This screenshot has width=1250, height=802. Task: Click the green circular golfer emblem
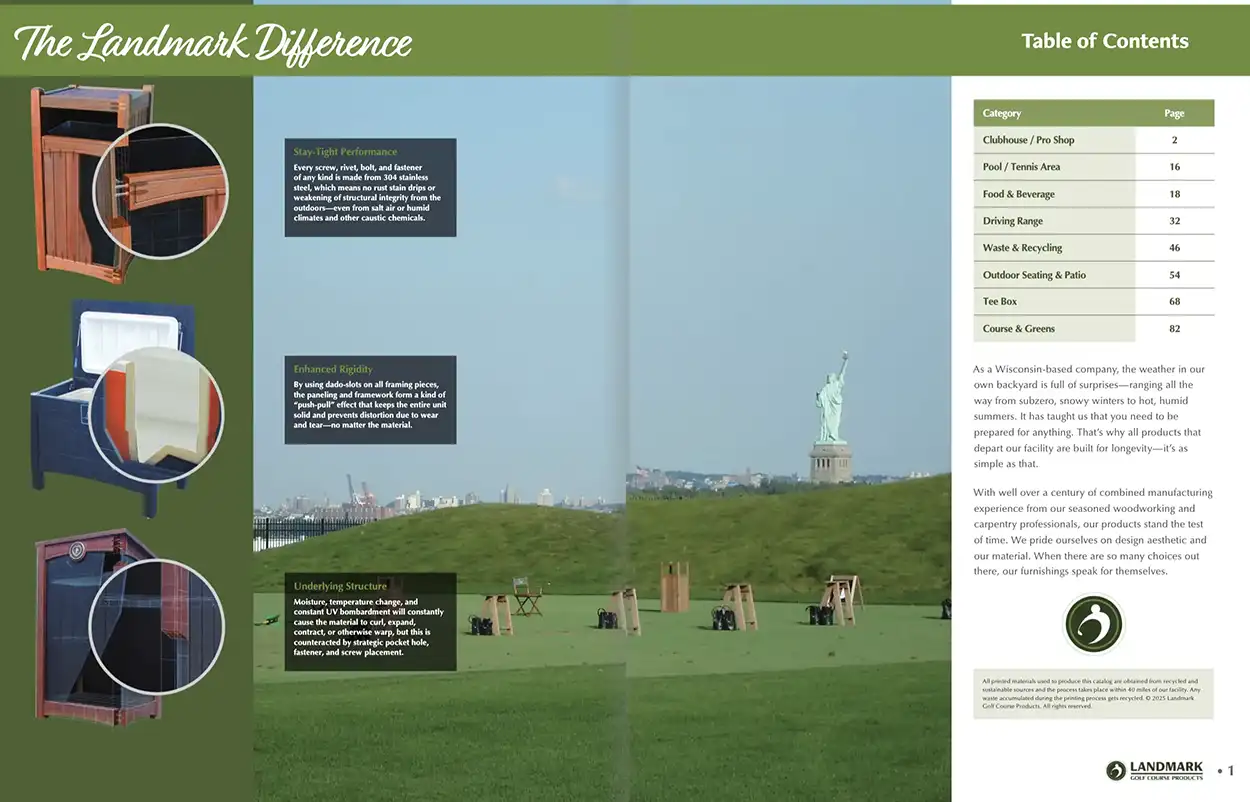[1093, 624]
